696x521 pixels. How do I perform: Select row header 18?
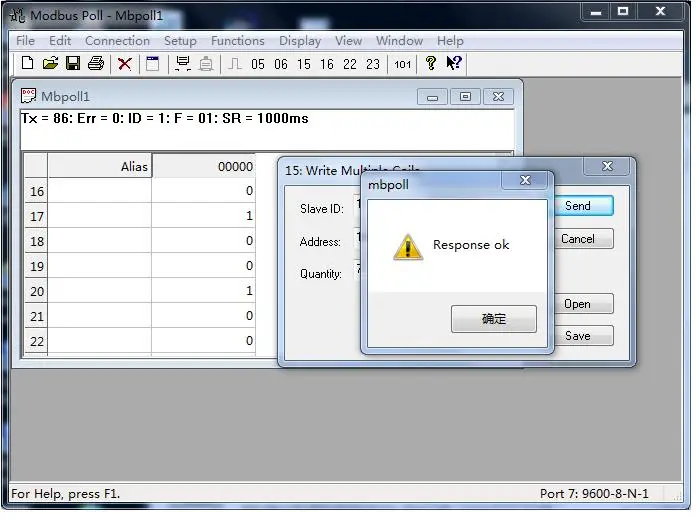click(x=36, y=241)
